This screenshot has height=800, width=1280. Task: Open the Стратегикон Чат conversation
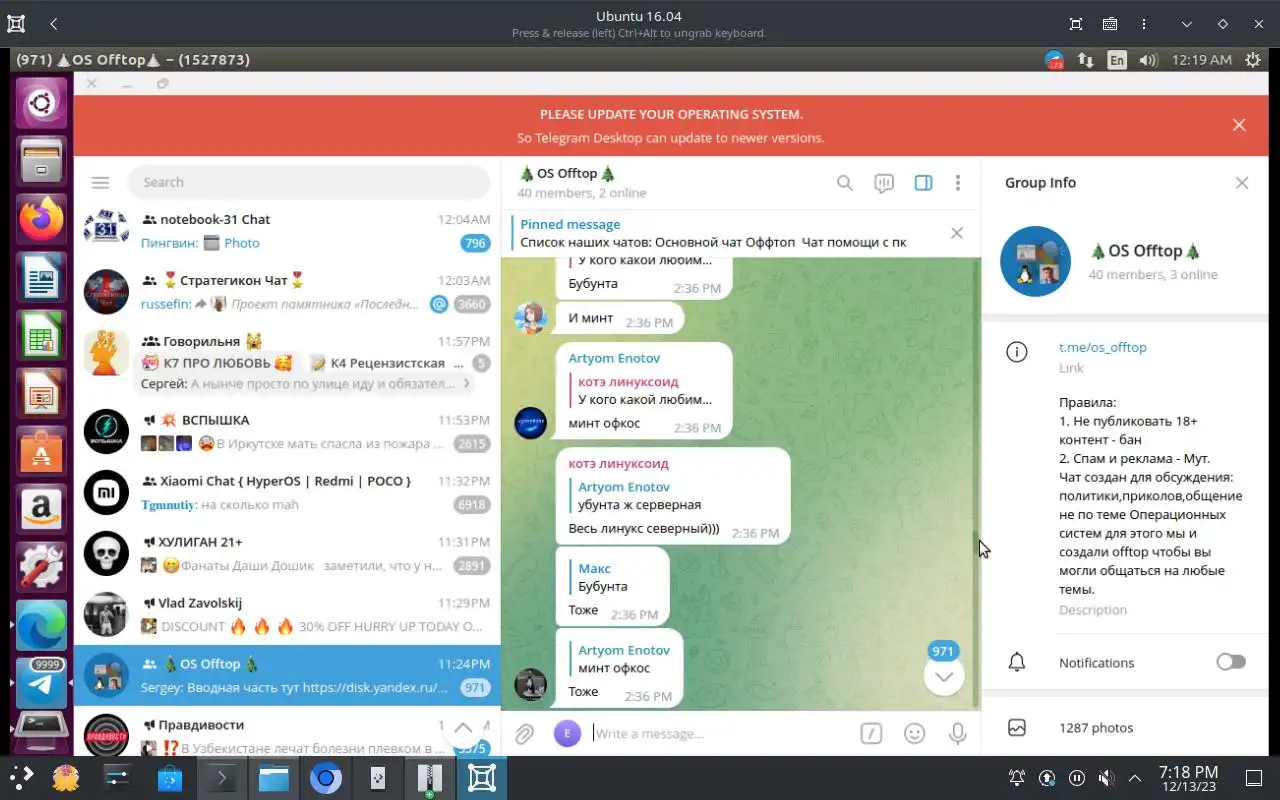tap(287, 292)
